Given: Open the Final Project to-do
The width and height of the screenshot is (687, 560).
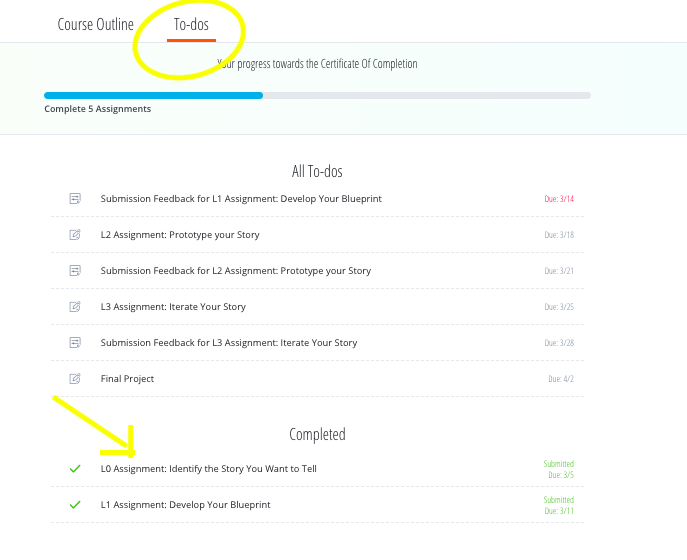Looking at the screenshot, I should click(127, 379).
